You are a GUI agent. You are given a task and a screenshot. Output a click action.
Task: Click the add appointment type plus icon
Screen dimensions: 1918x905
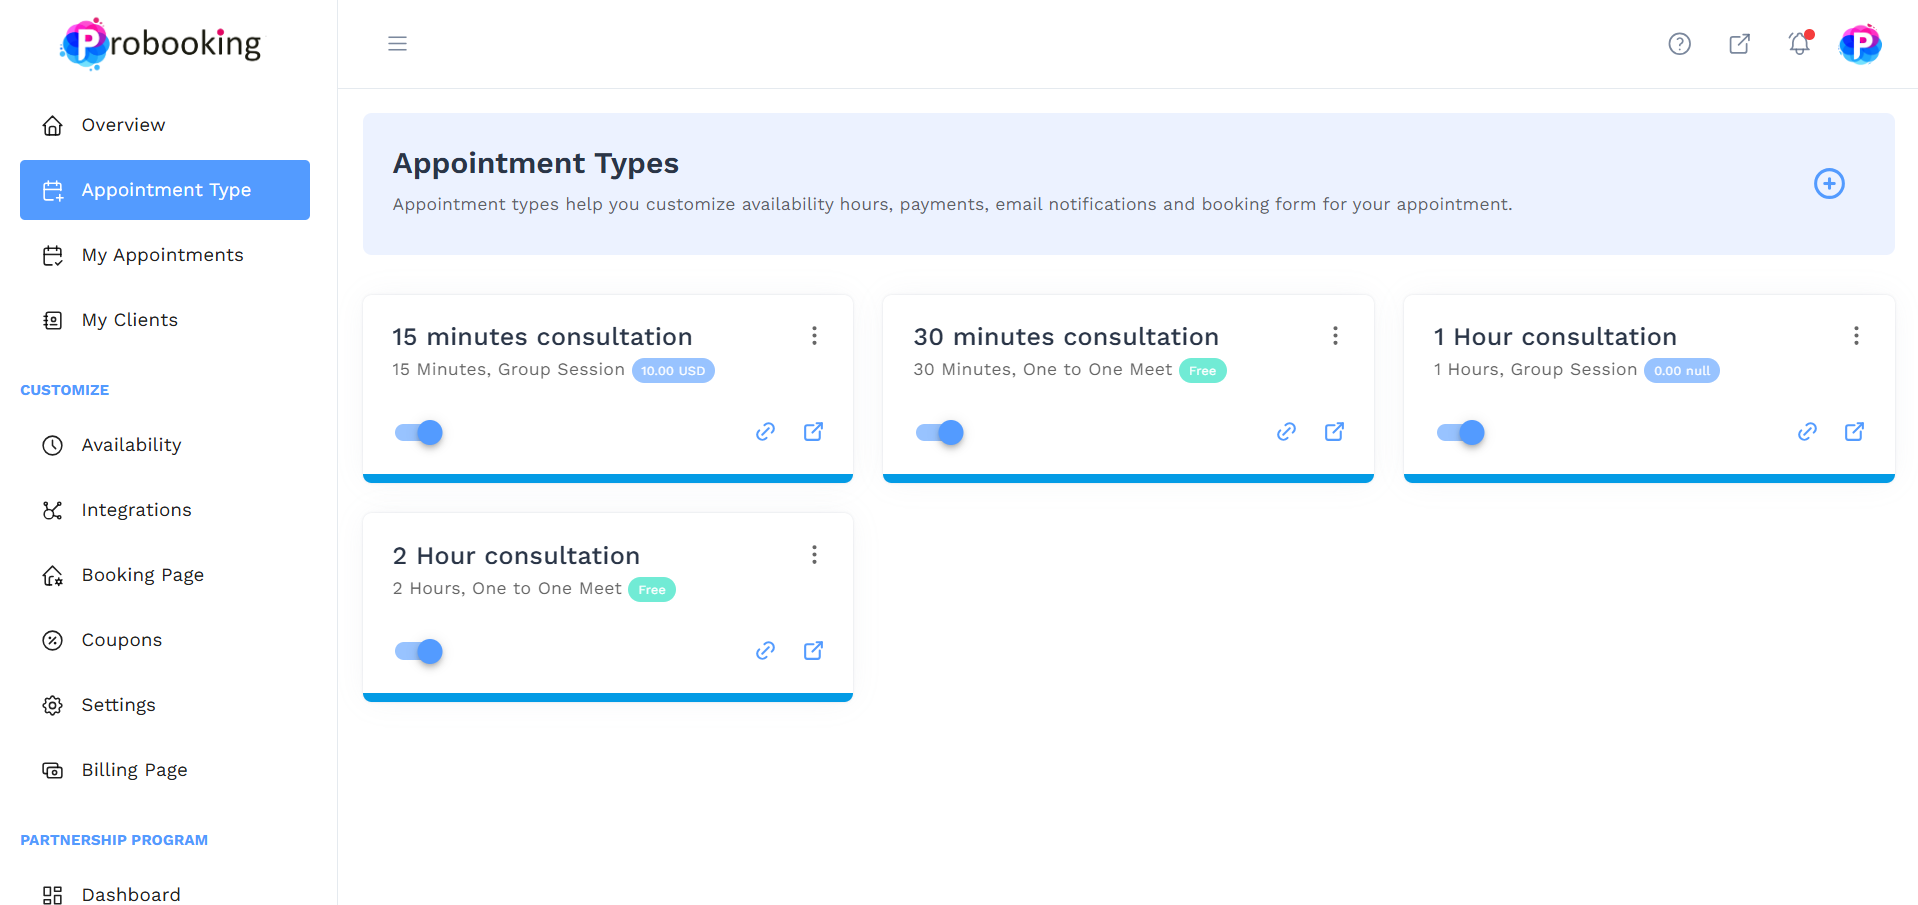click(1829, 184)
